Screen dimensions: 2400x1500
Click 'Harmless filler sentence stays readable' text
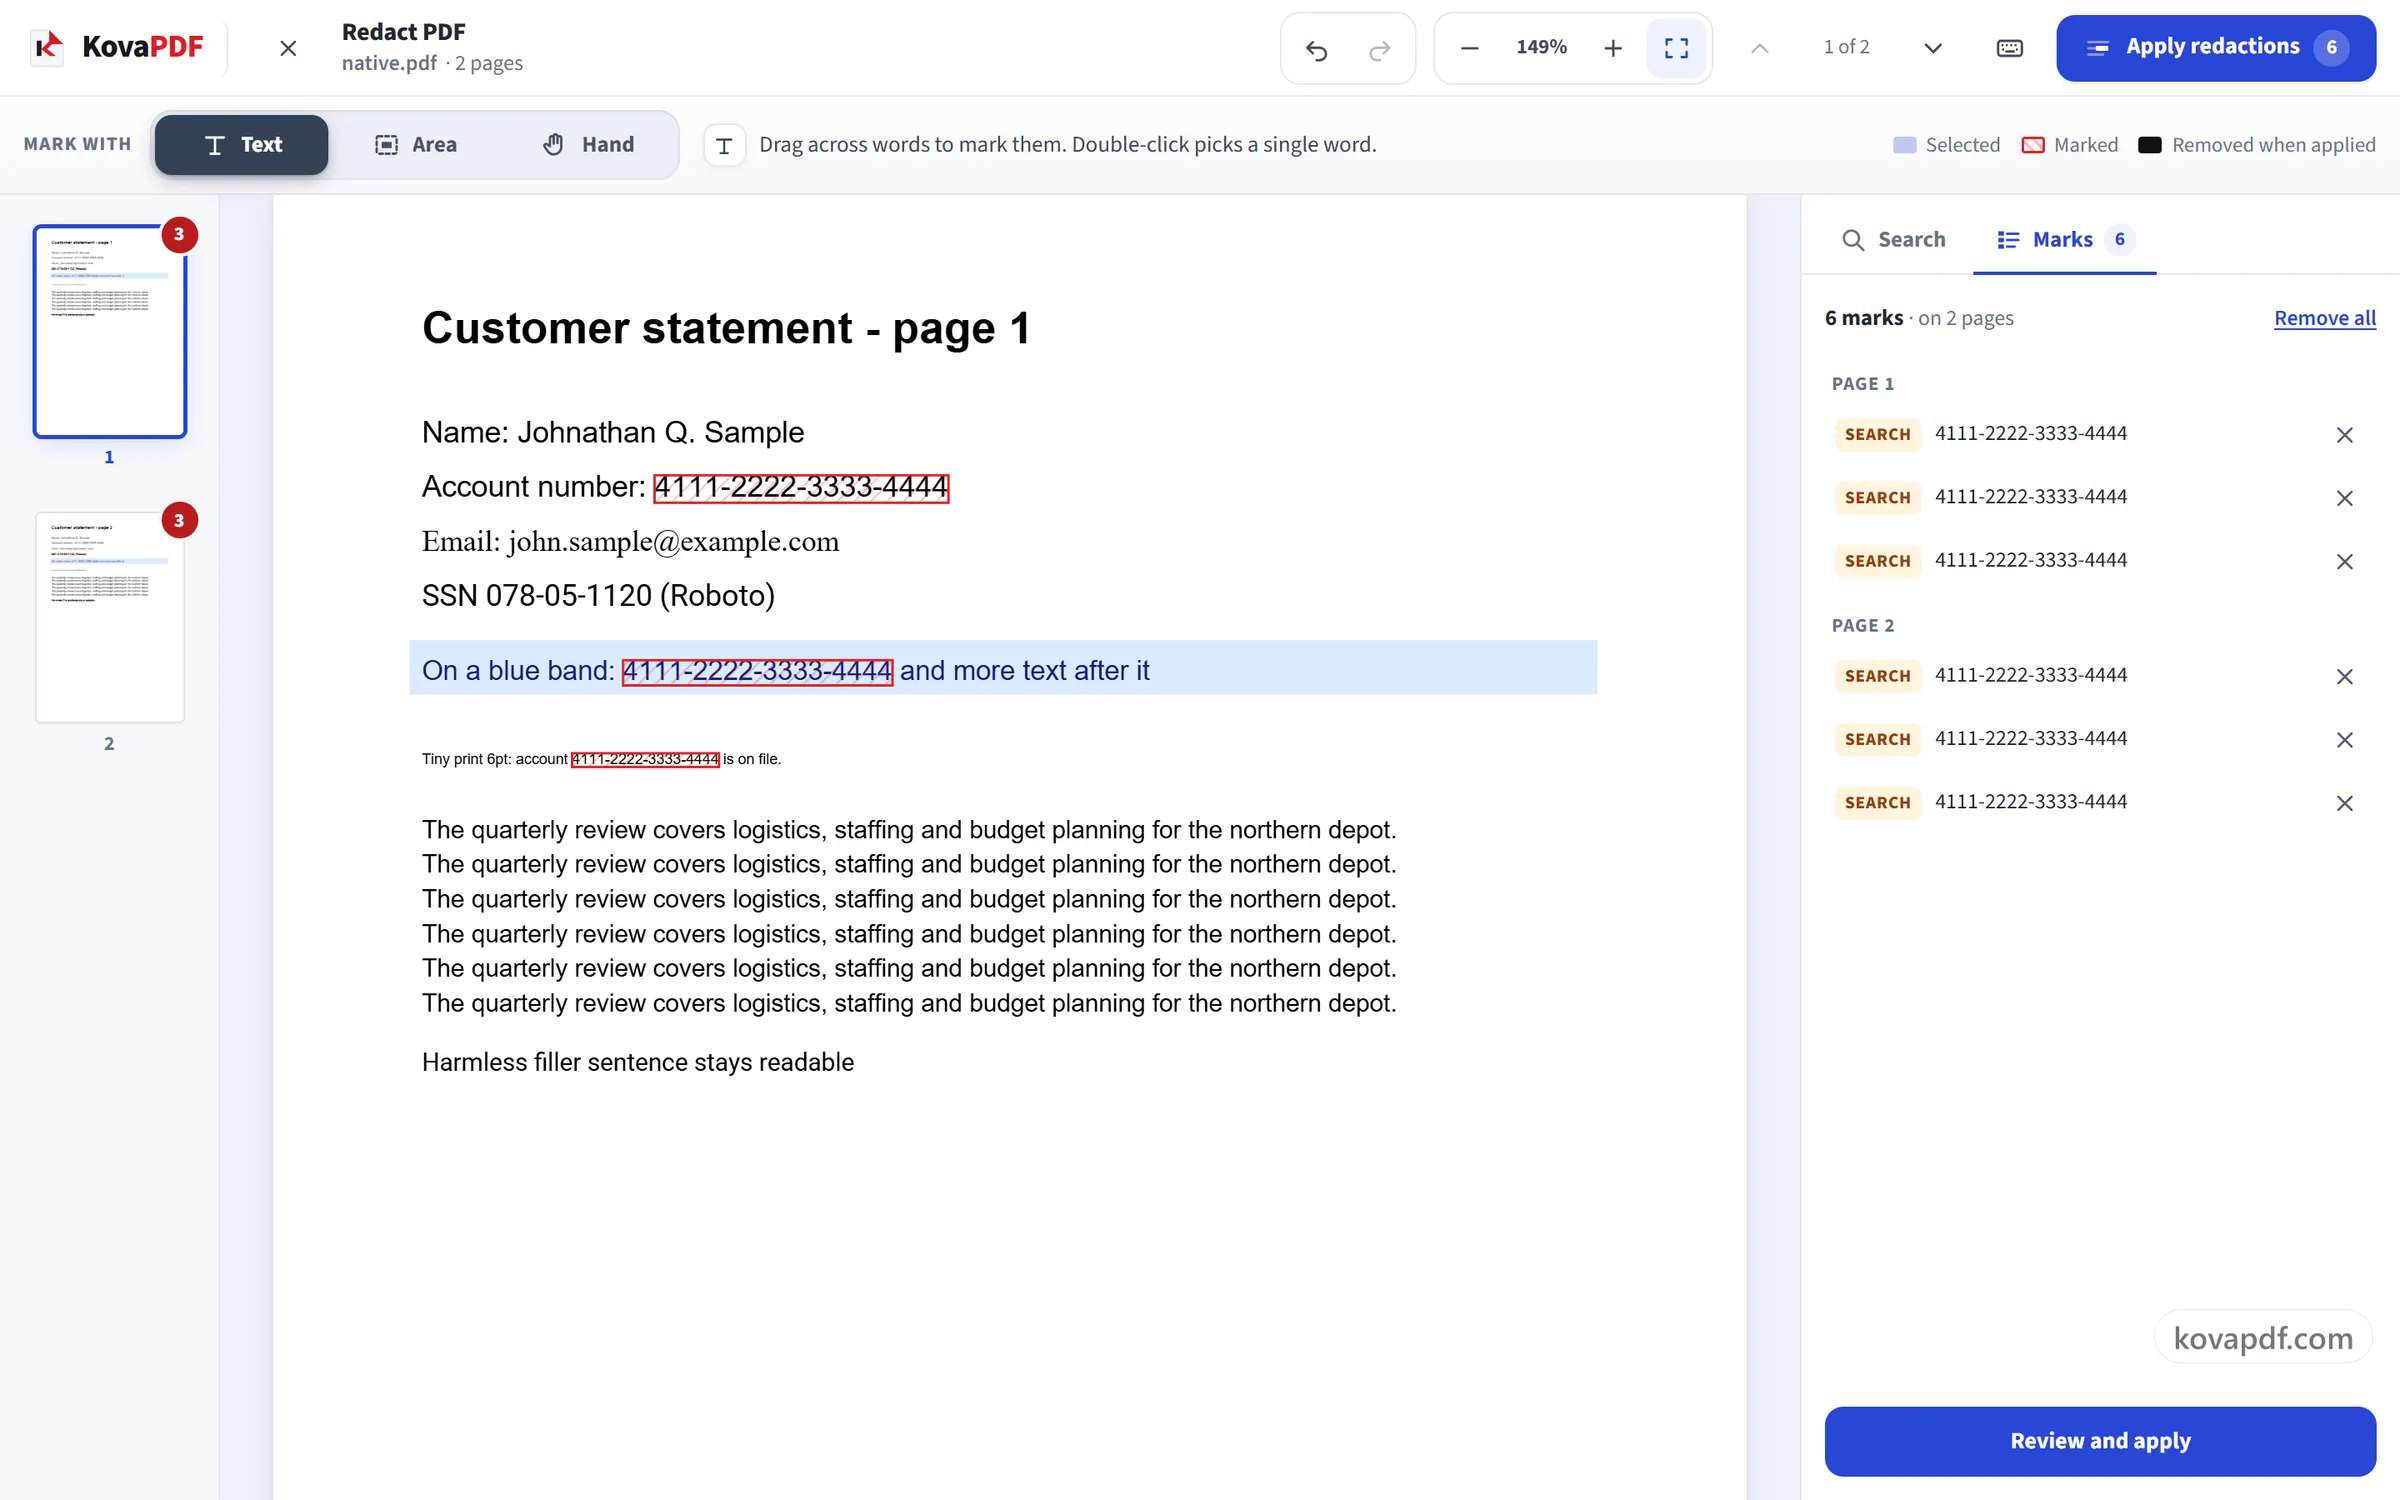click(638, 1062)
